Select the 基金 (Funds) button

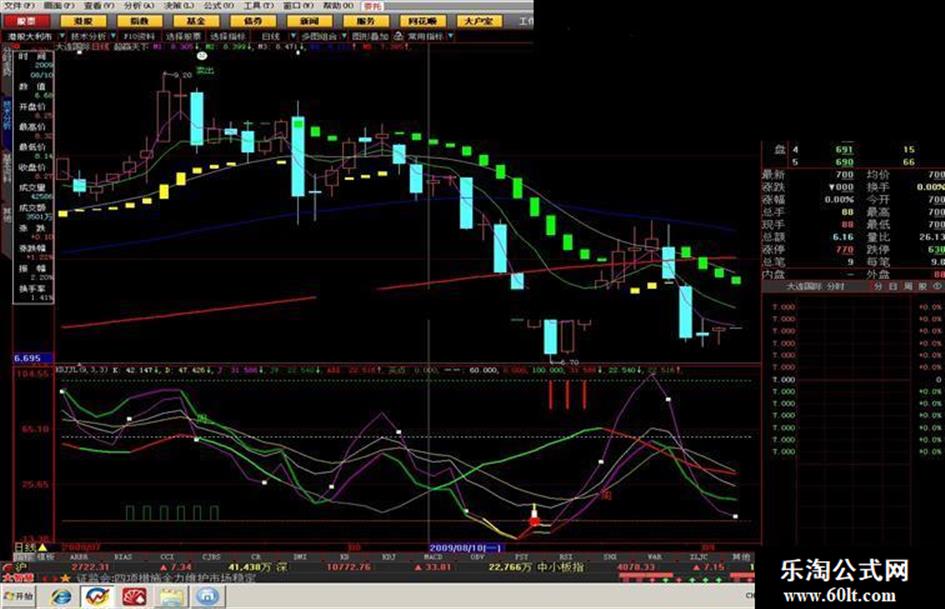click(196, 21)
